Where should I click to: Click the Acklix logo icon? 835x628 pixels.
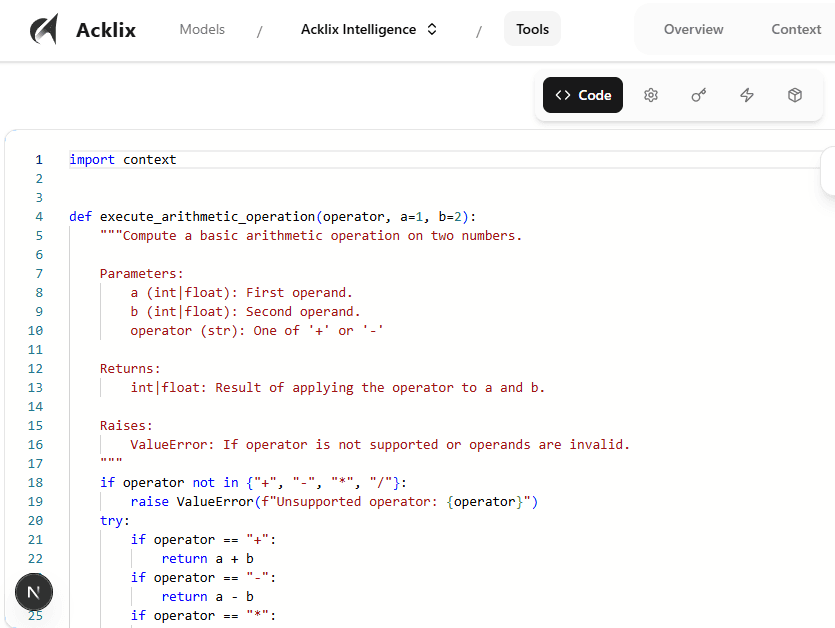(43, 30)
